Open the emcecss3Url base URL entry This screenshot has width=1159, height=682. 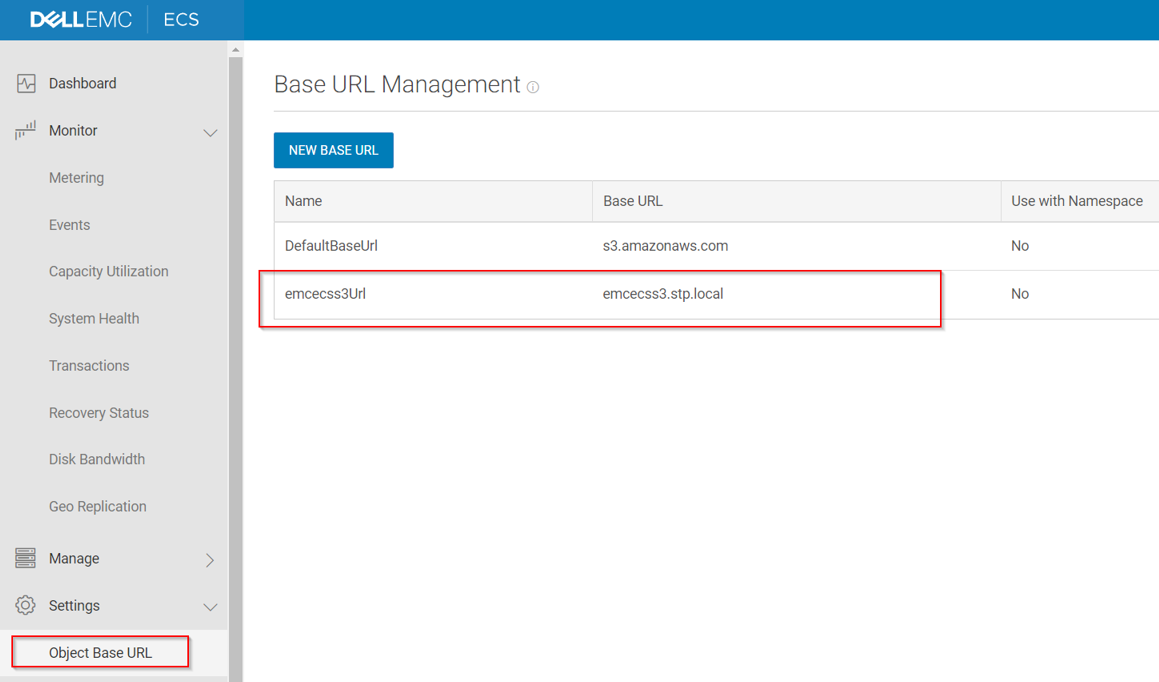click(x=325, y=294)
